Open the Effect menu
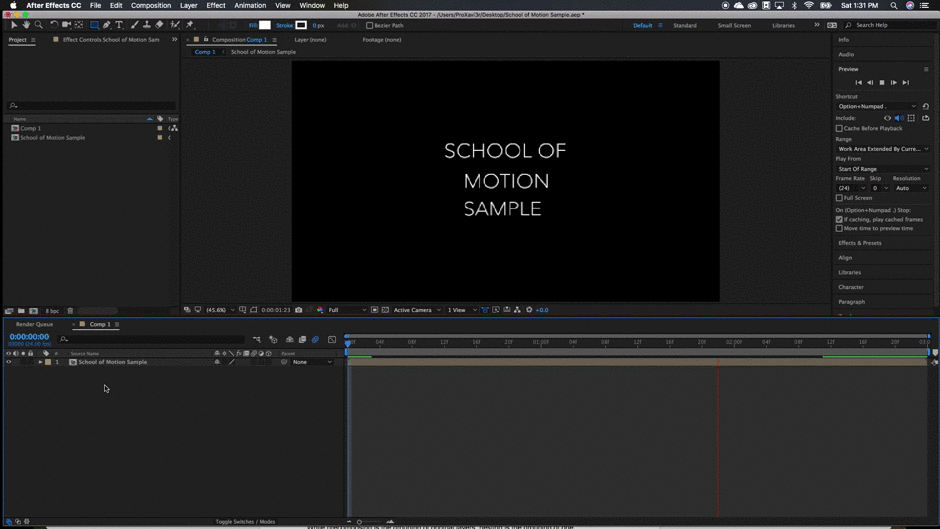This screenshot has width=940, height=529. pyautogui.click(x=216, y=5)
